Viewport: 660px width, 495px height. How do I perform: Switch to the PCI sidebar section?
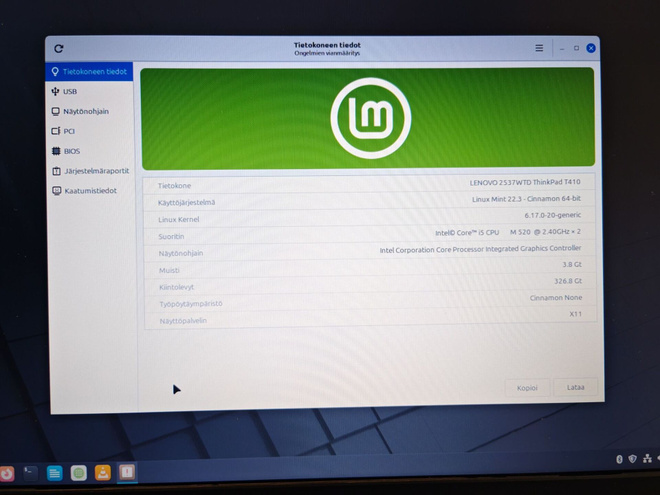tap(90, 131)
